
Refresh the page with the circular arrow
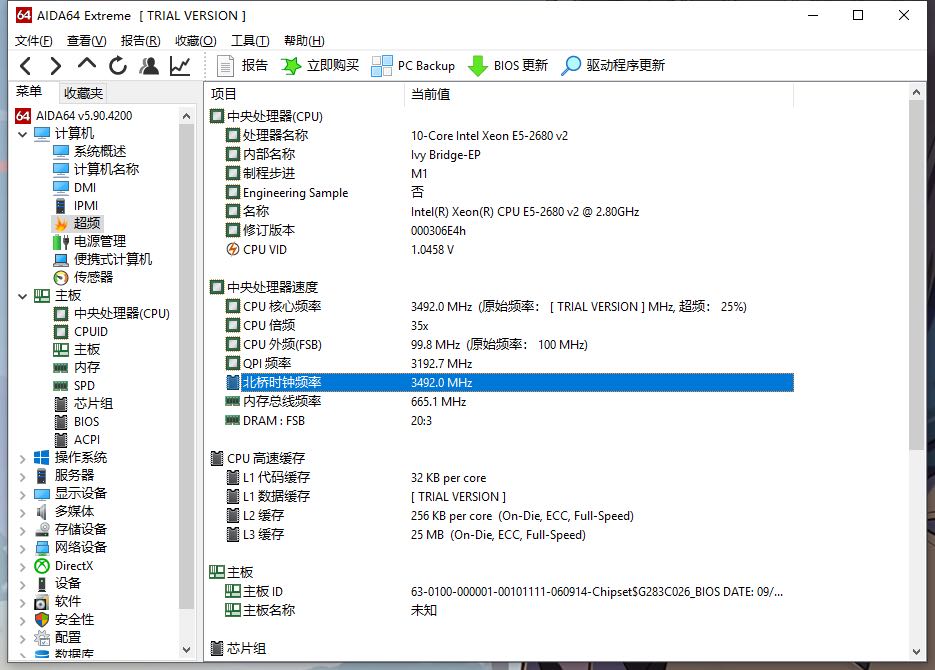(x=118, y=66)
